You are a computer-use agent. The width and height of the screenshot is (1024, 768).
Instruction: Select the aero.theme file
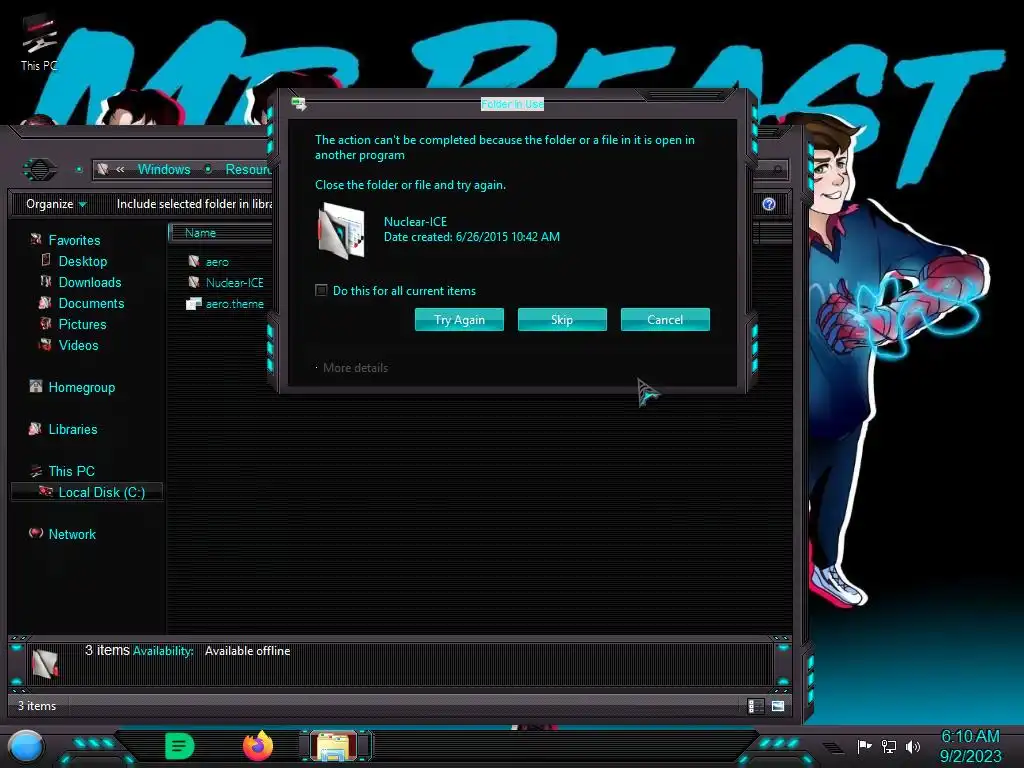pyautogui.click(x=234, y=303)
